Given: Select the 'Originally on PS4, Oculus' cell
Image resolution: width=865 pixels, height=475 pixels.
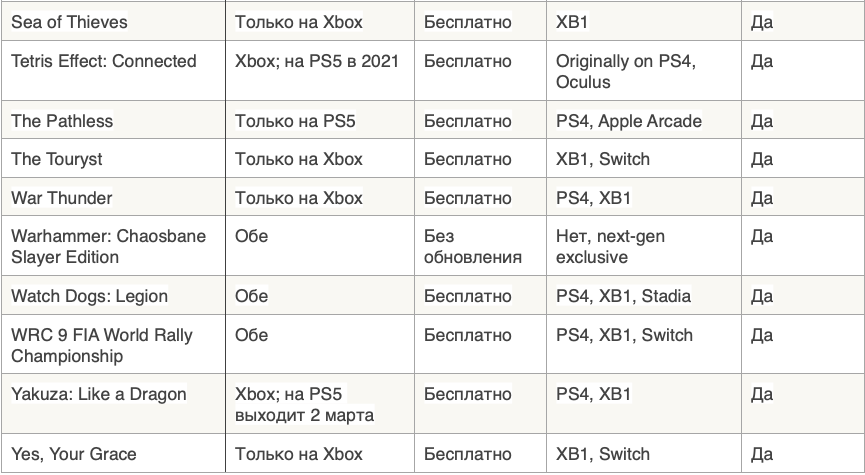Looking at the screenshot, I should [626, 71].
